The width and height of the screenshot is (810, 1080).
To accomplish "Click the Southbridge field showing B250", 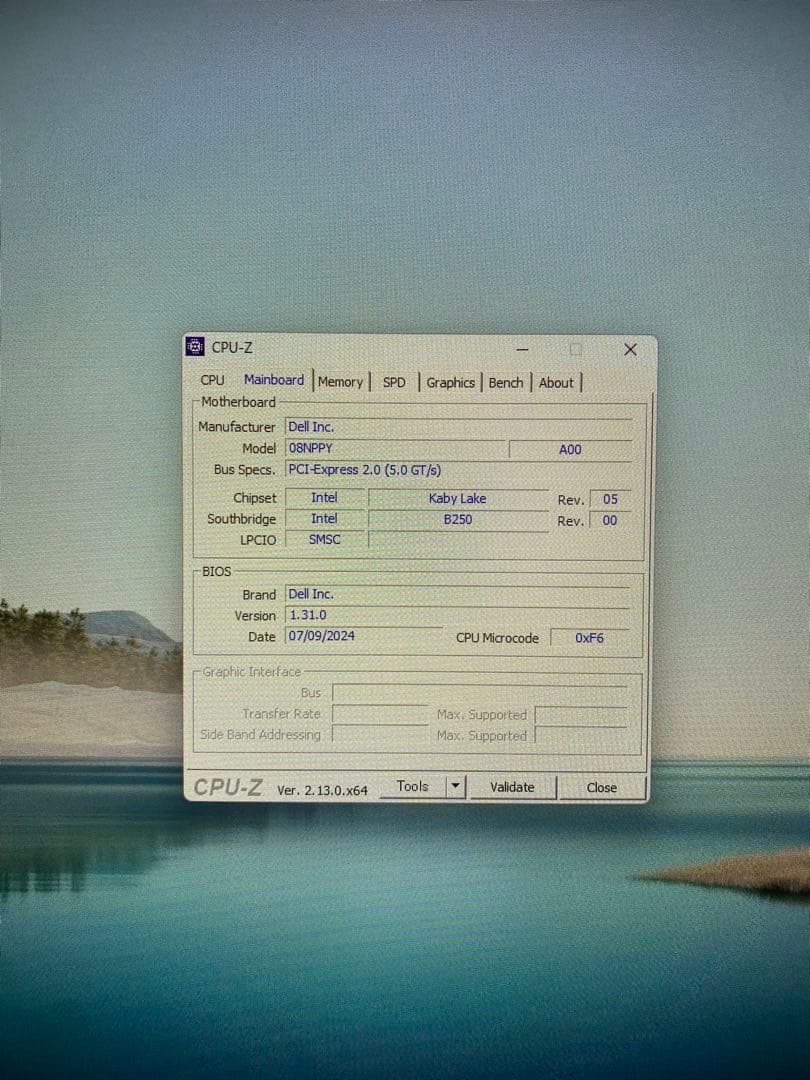I will [457, 519].
